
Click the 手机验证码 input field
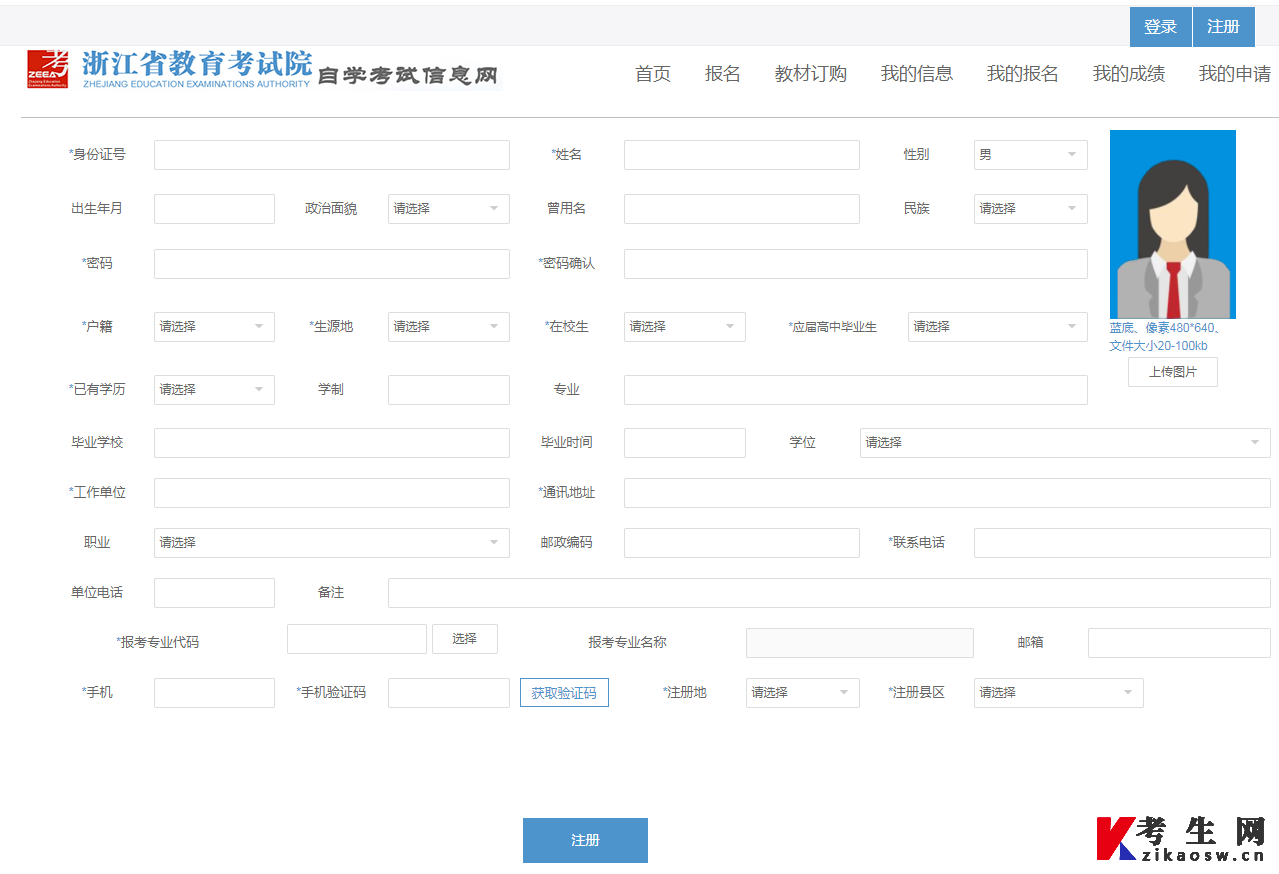point(449,693)
